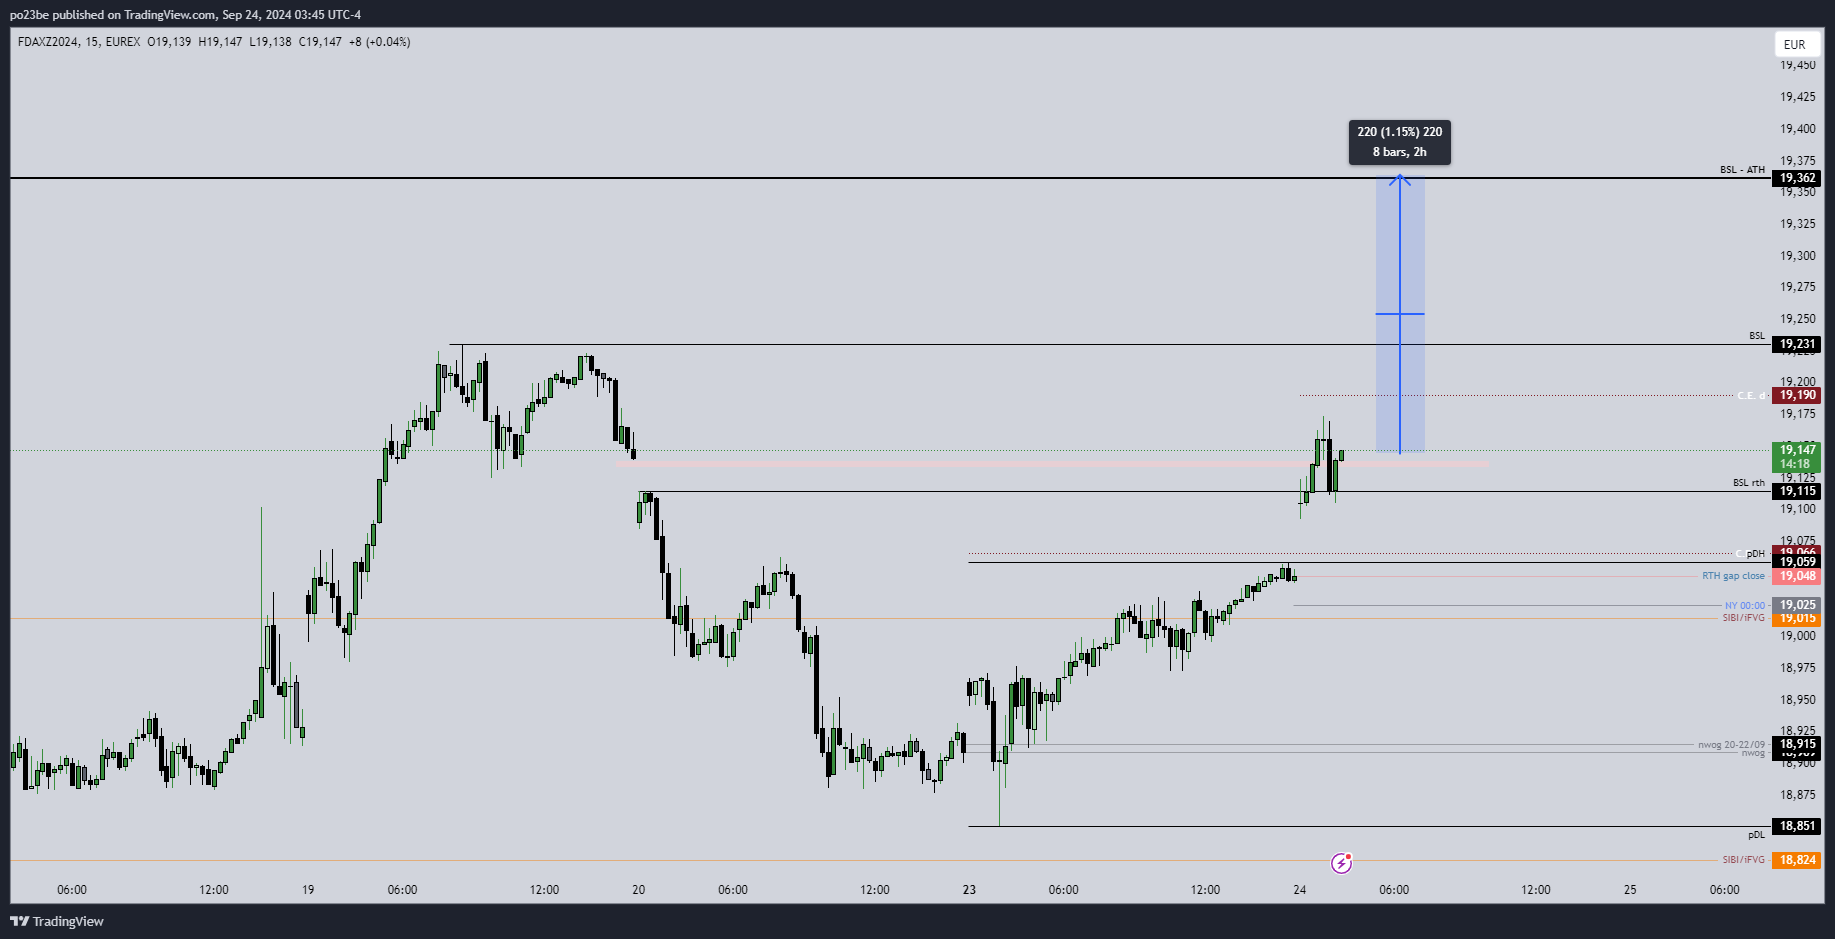Select the 18,851 pDL price label

coord(1797,826)
